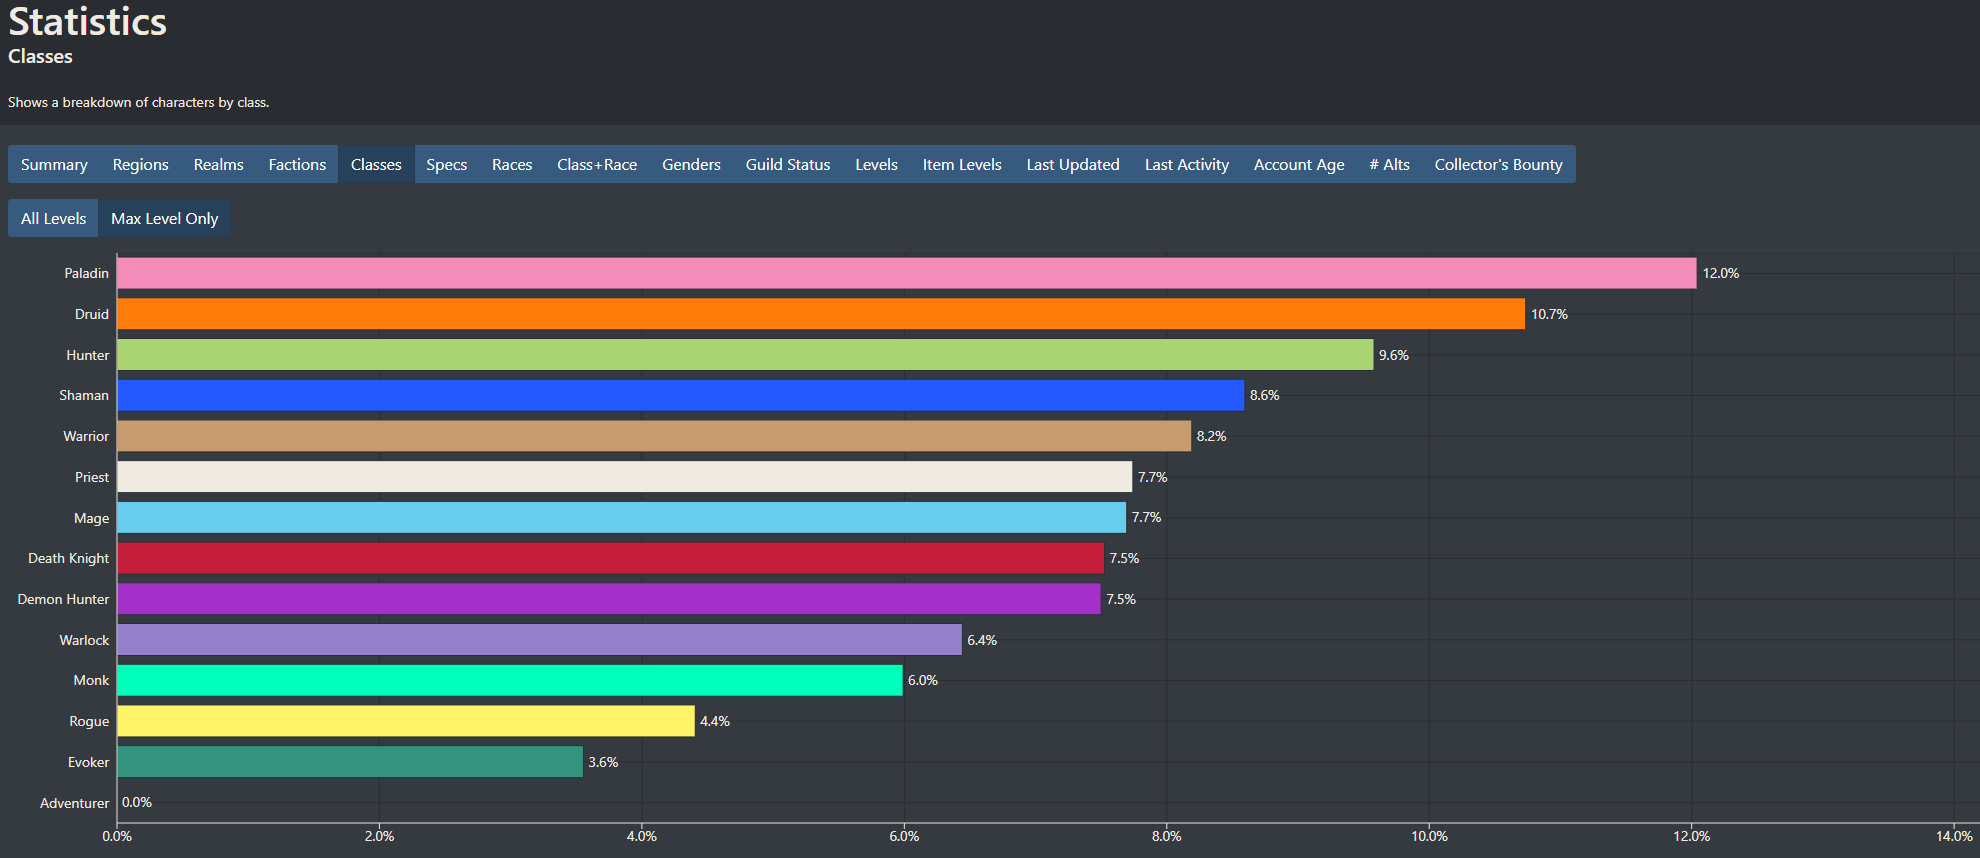Click the 8.6% value label
The width and height of the screenshot is (1980, 858).
pyautogui.click(x=1264, y=395)
